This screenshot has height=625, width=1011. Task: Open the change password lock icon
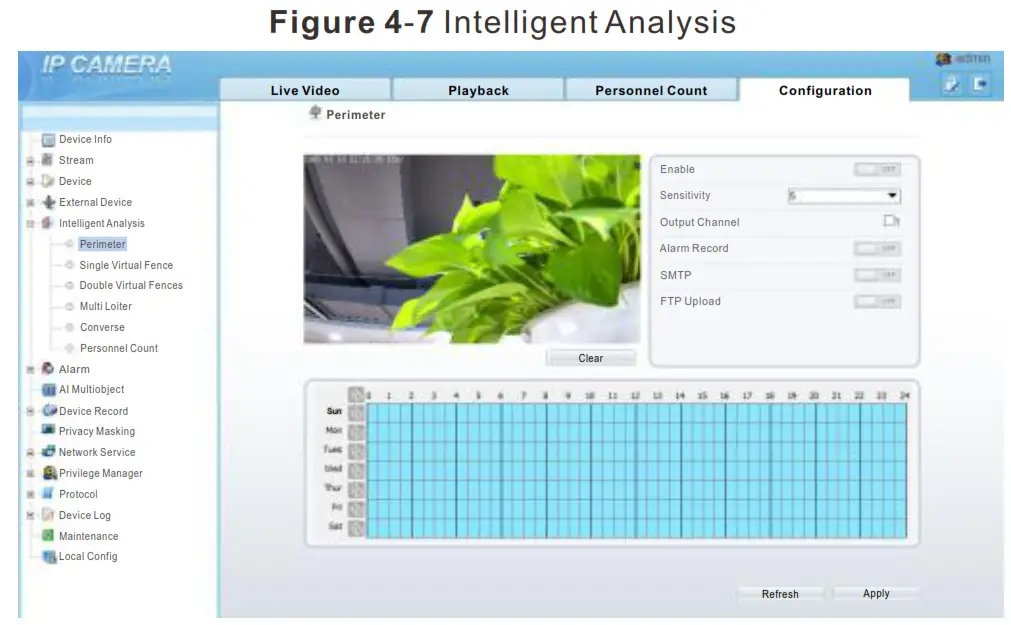952,84
